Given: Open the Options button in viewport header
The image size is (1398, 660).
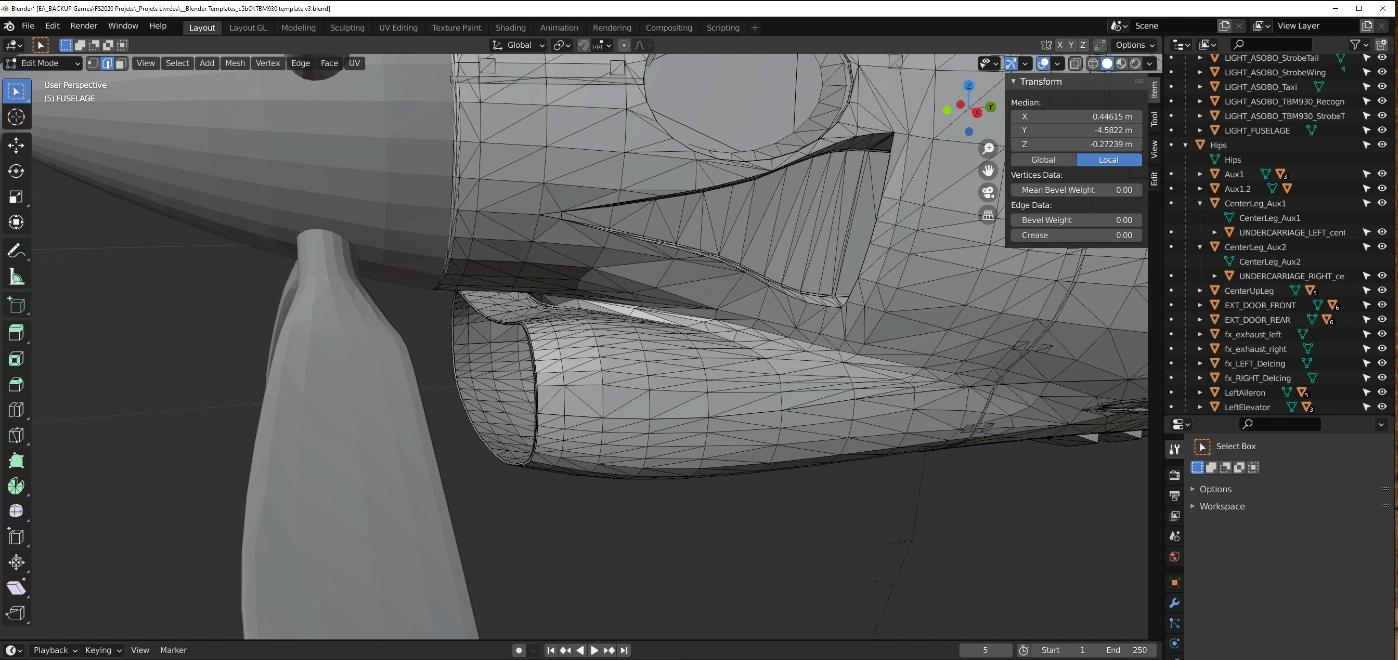Looking at the screenshot, I should [x=1134, y=45].
